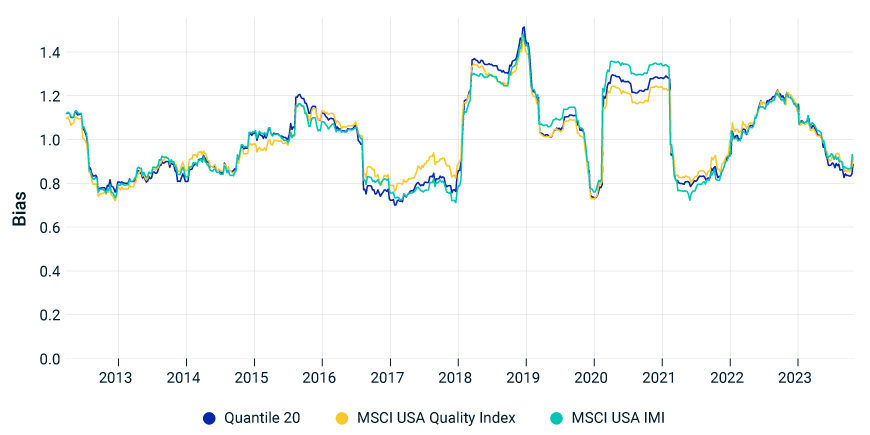Click the 2017 year tick label

click(390, 378)
